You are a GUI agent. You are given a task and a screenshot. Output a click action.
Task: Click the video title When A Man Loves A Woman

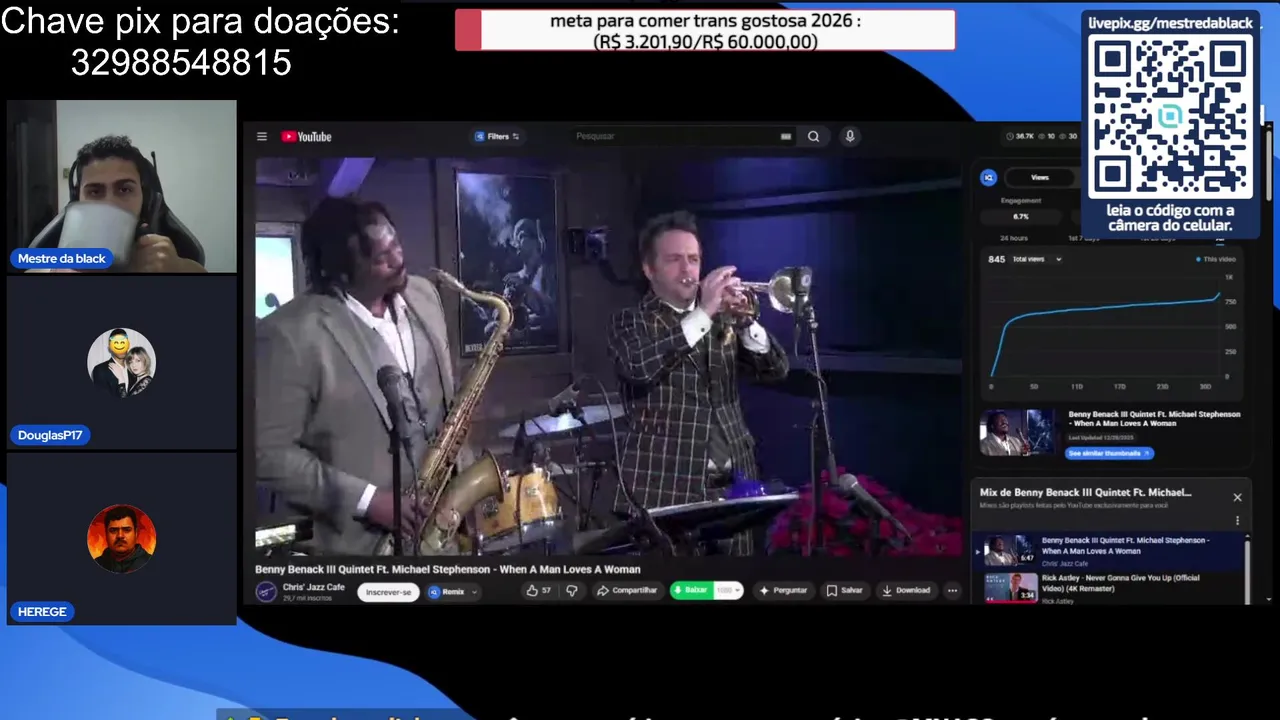[x=448, y=569]
